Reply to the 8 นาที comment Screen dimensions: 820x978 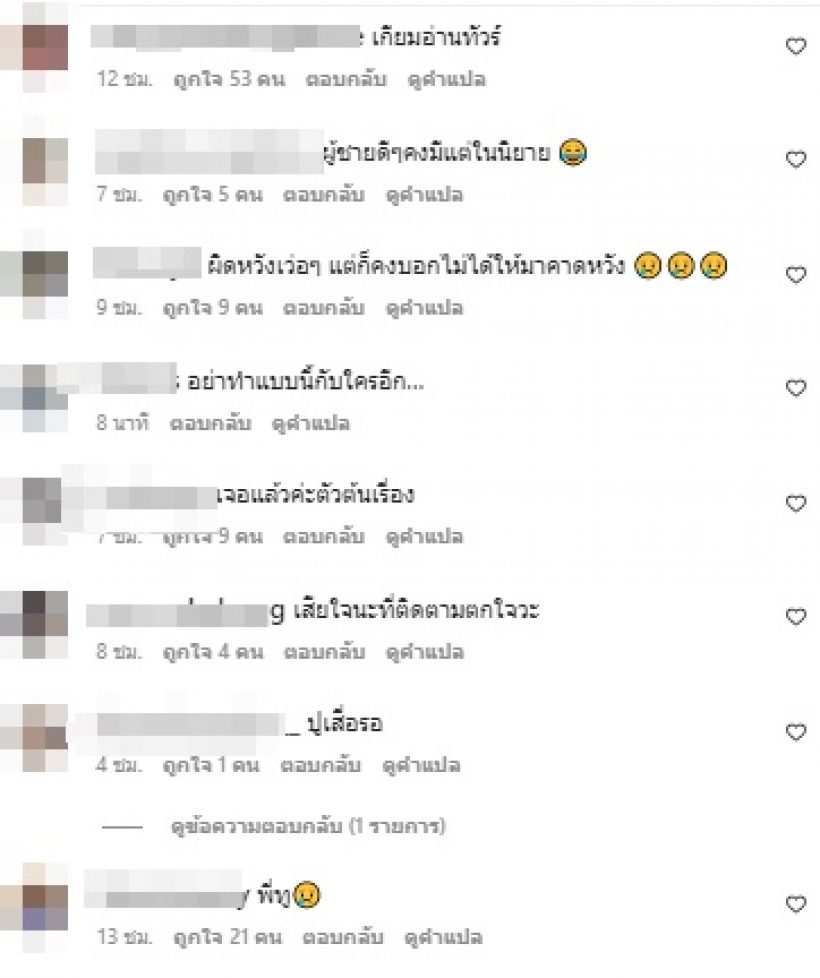pyautogui.click(x=211, y=424)
